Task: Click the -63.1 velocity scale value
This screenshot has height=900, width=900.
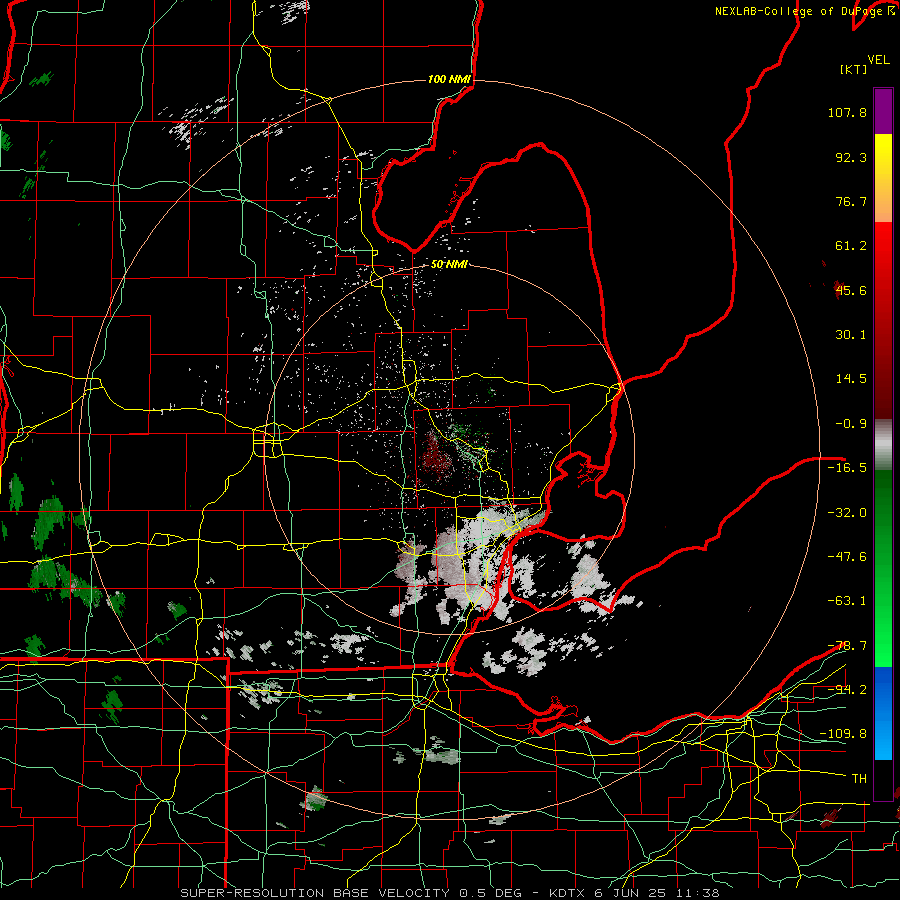Action: 847,601
